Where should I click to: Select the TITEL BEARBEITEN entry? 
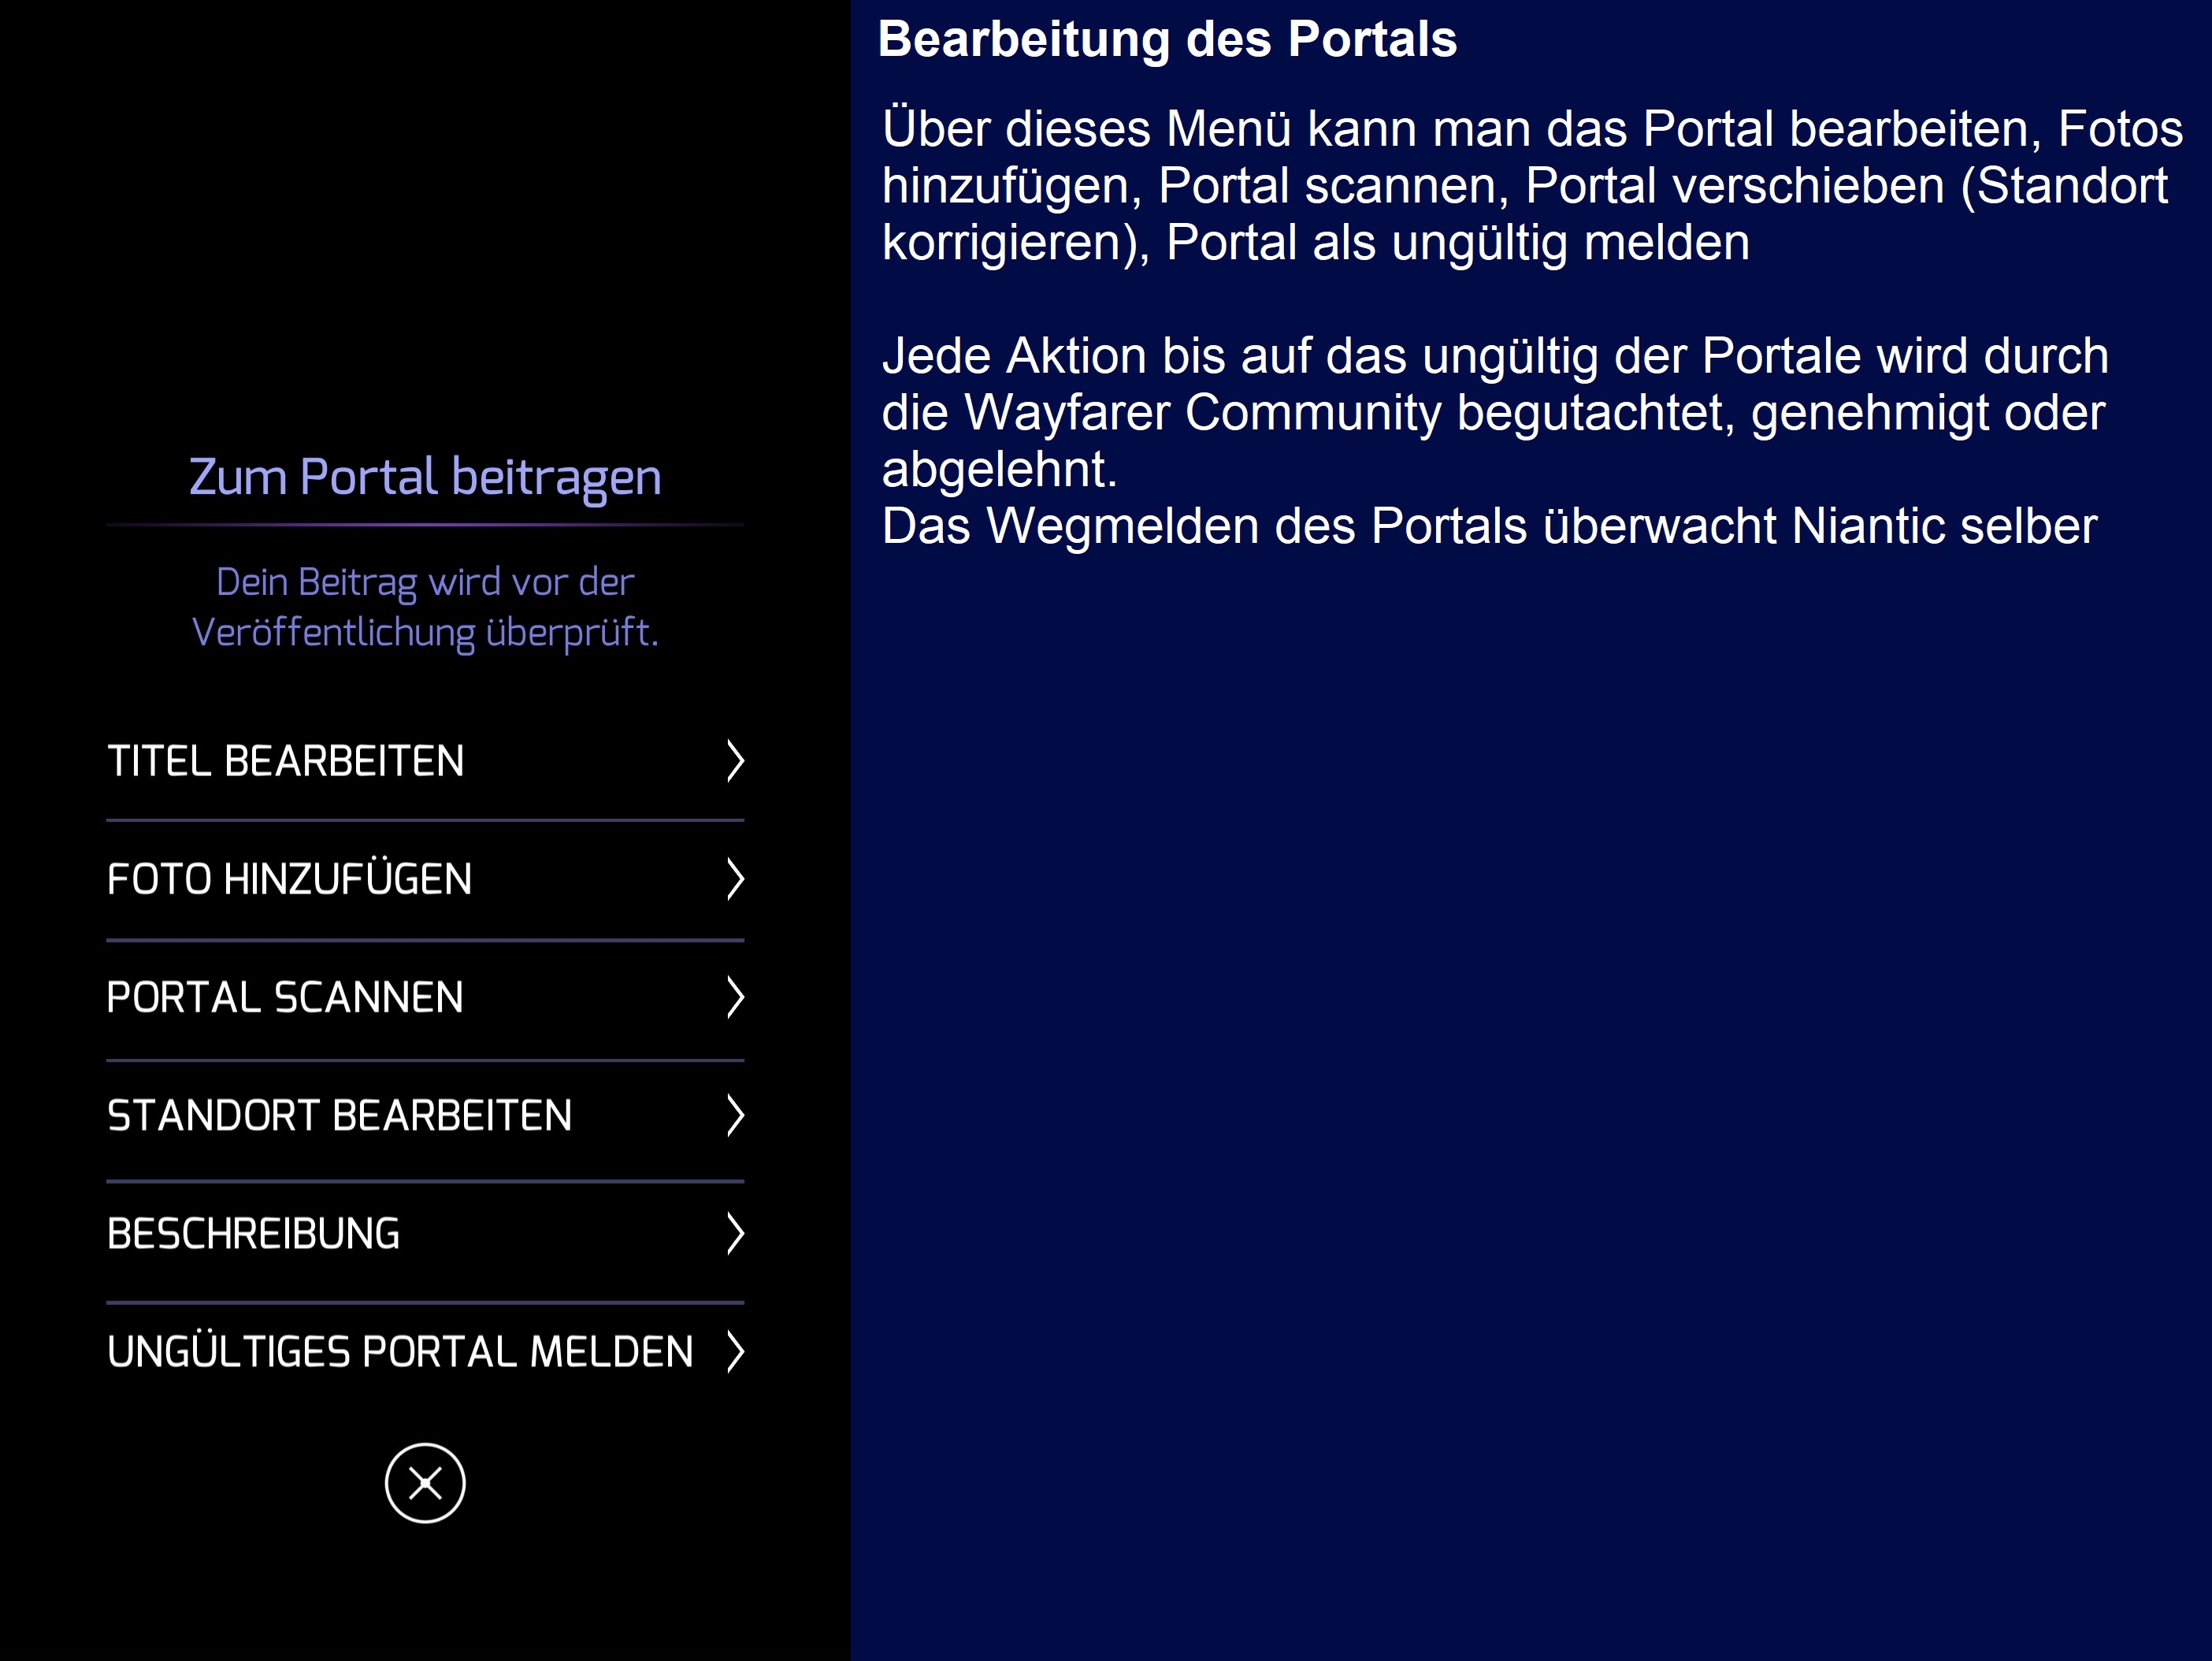(x=425, y=761)
